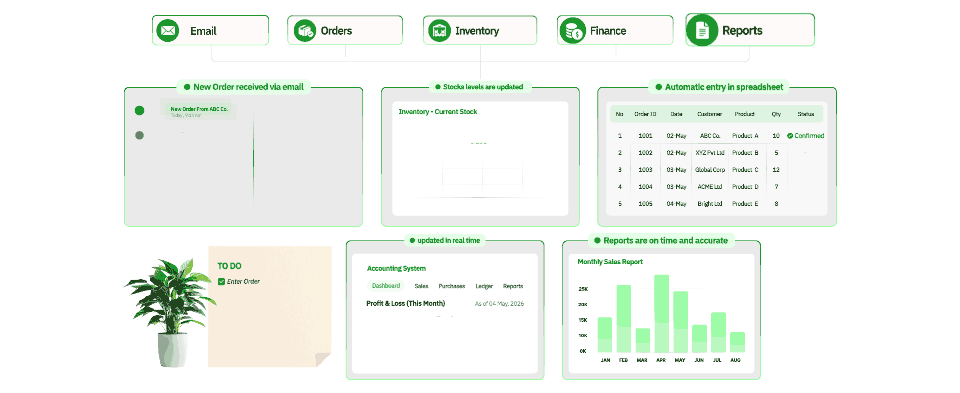This screenshot has width=960, height=393.
Task: Select the Dashboard tab in Accounting System
Action: tap(386, 286)
